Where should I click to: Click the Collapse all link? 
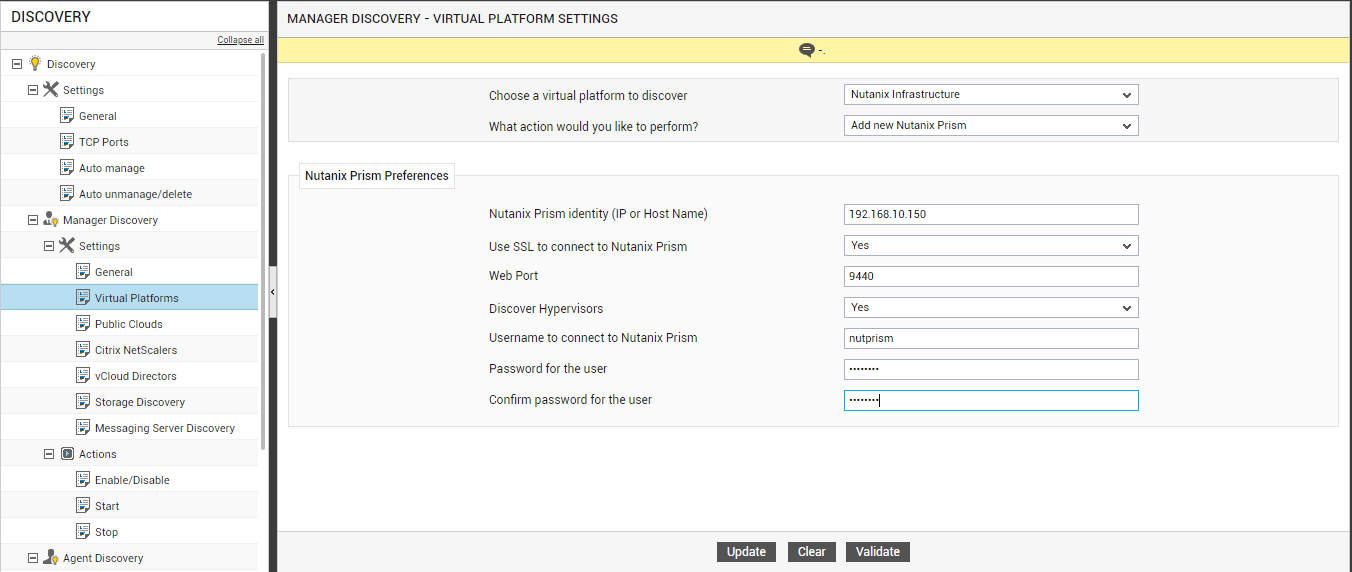241,40
